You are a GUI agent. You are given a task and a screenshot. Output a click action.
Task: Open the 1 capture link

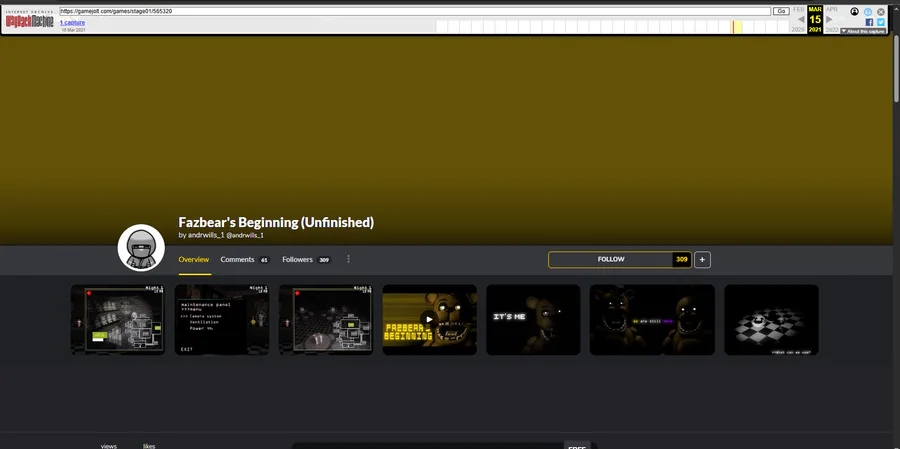pyautogui.click(x=72, y=22)
